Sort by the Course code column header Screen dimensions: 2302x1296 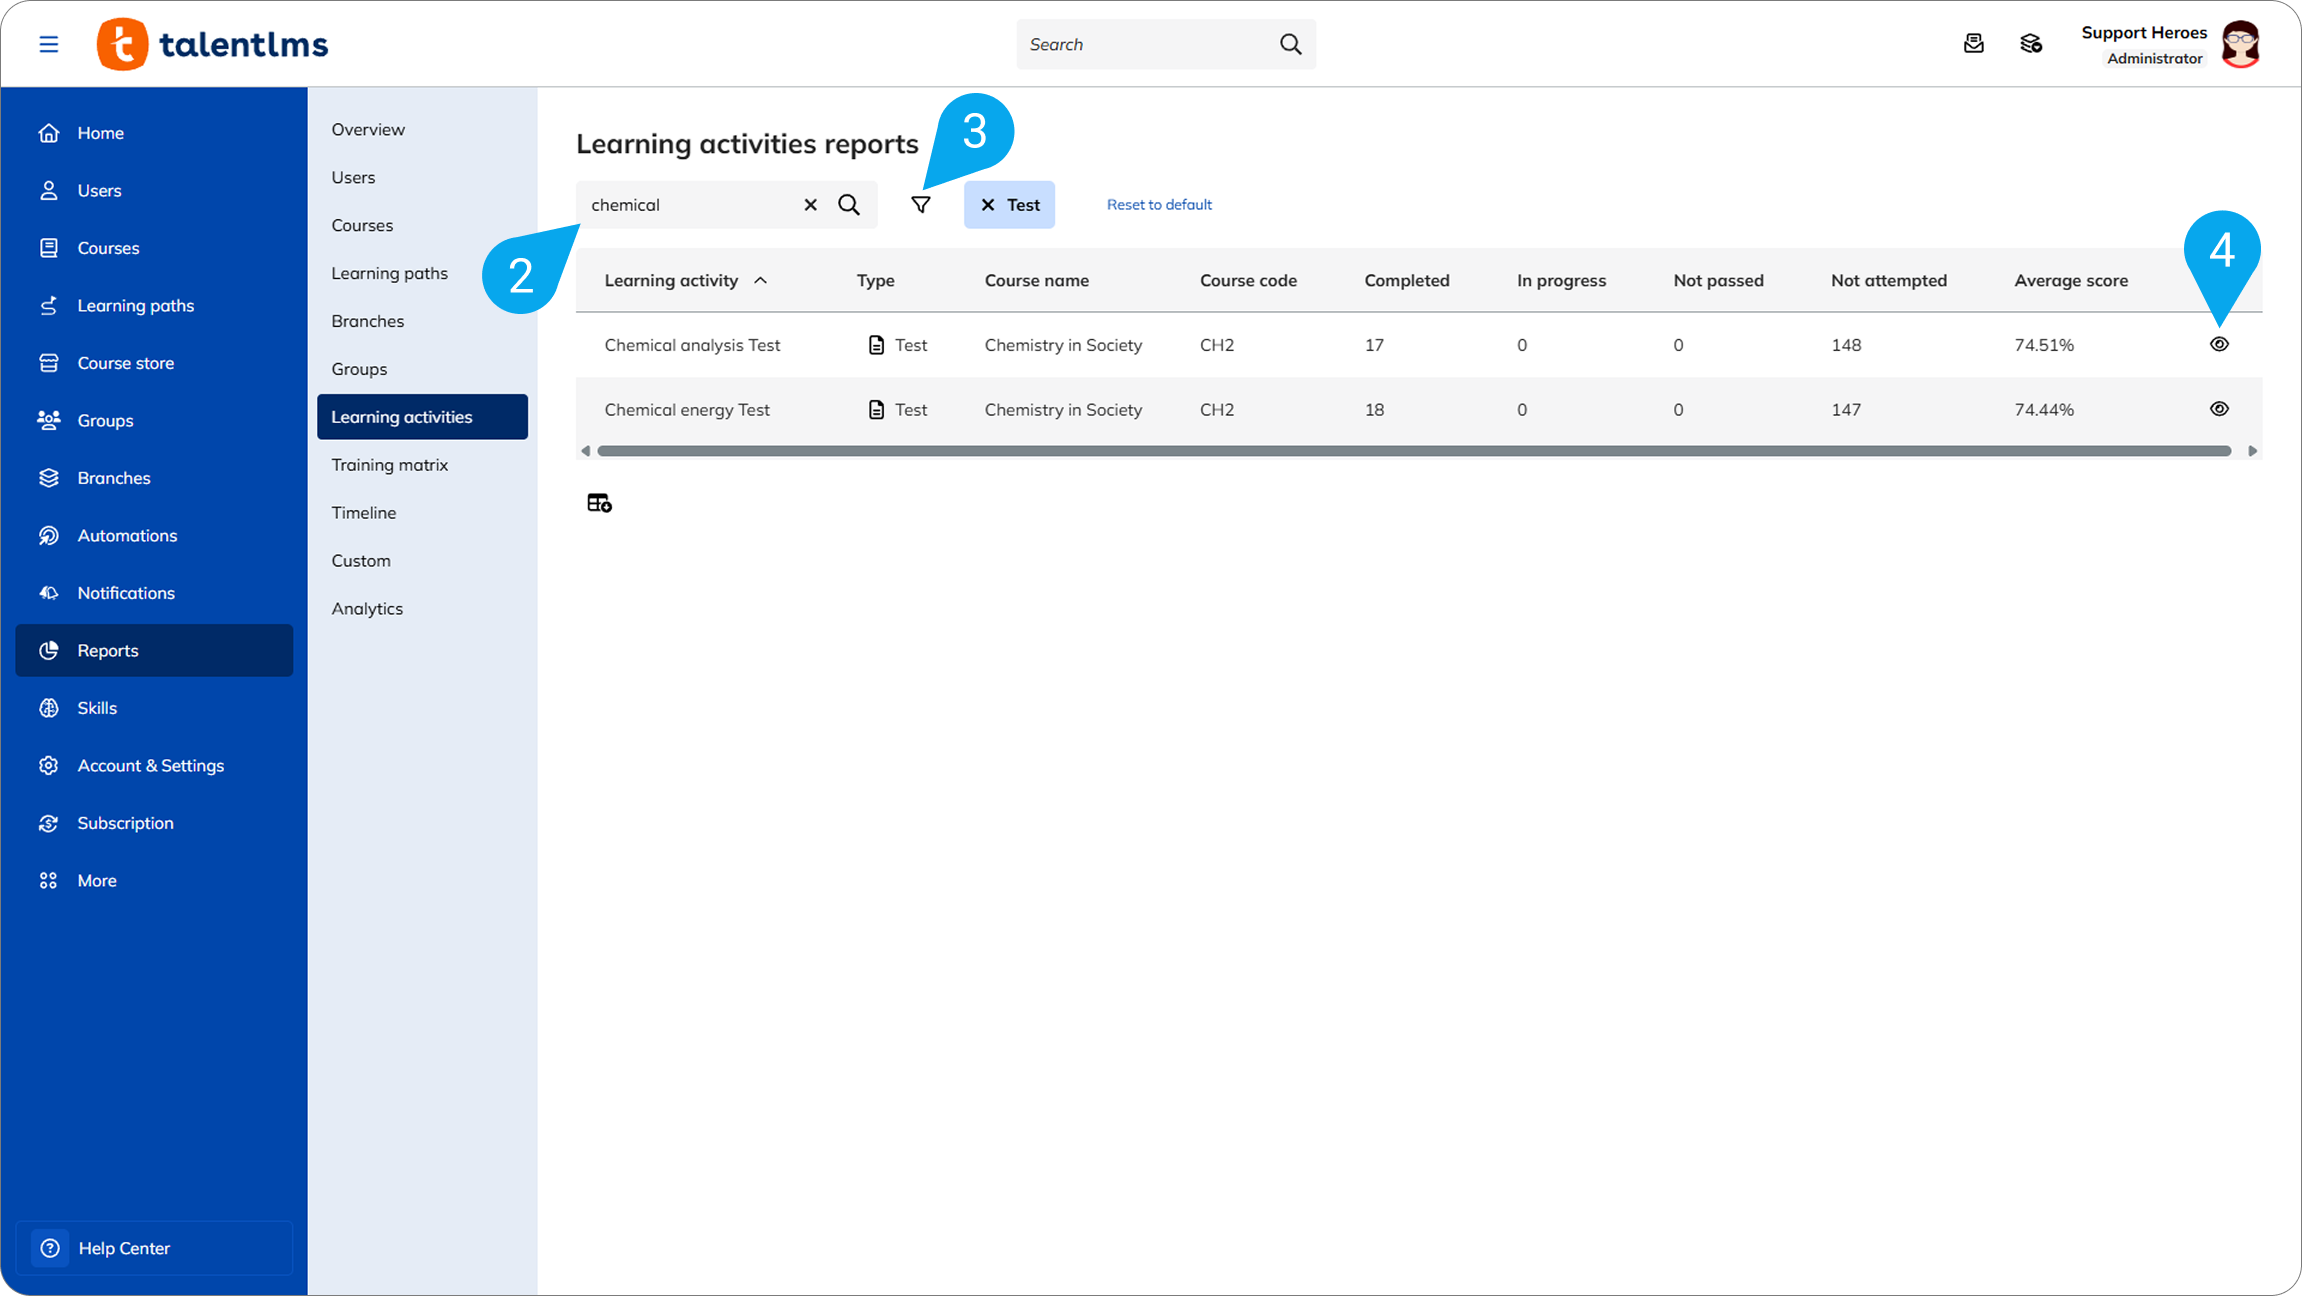1248,281
